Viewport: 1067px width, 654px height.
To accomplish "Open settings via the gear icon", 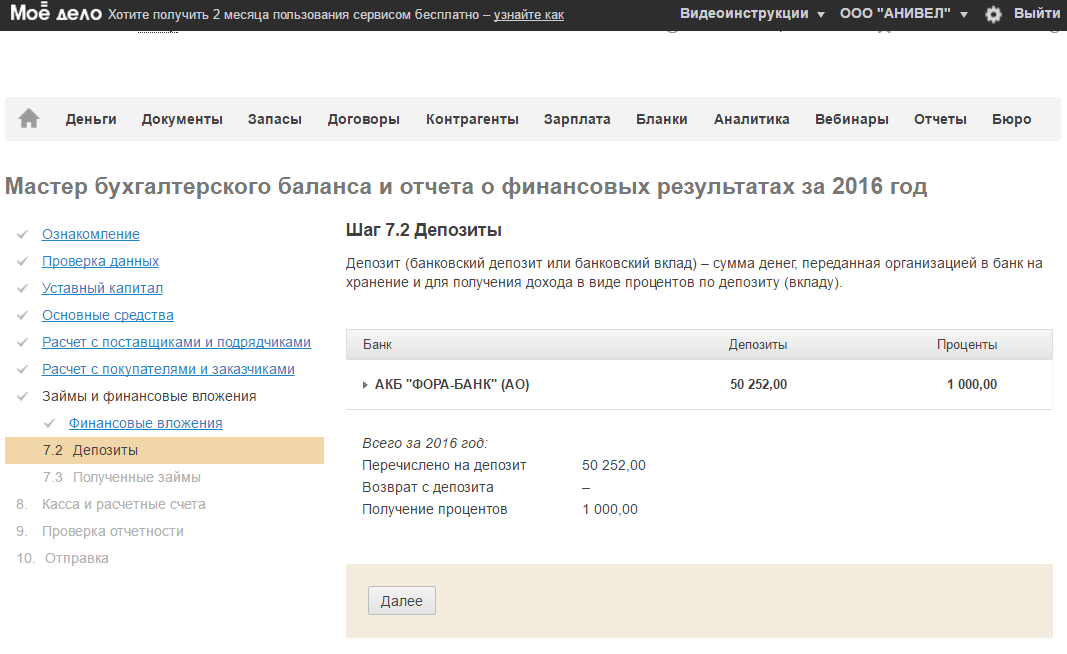I will click(993, 14).
